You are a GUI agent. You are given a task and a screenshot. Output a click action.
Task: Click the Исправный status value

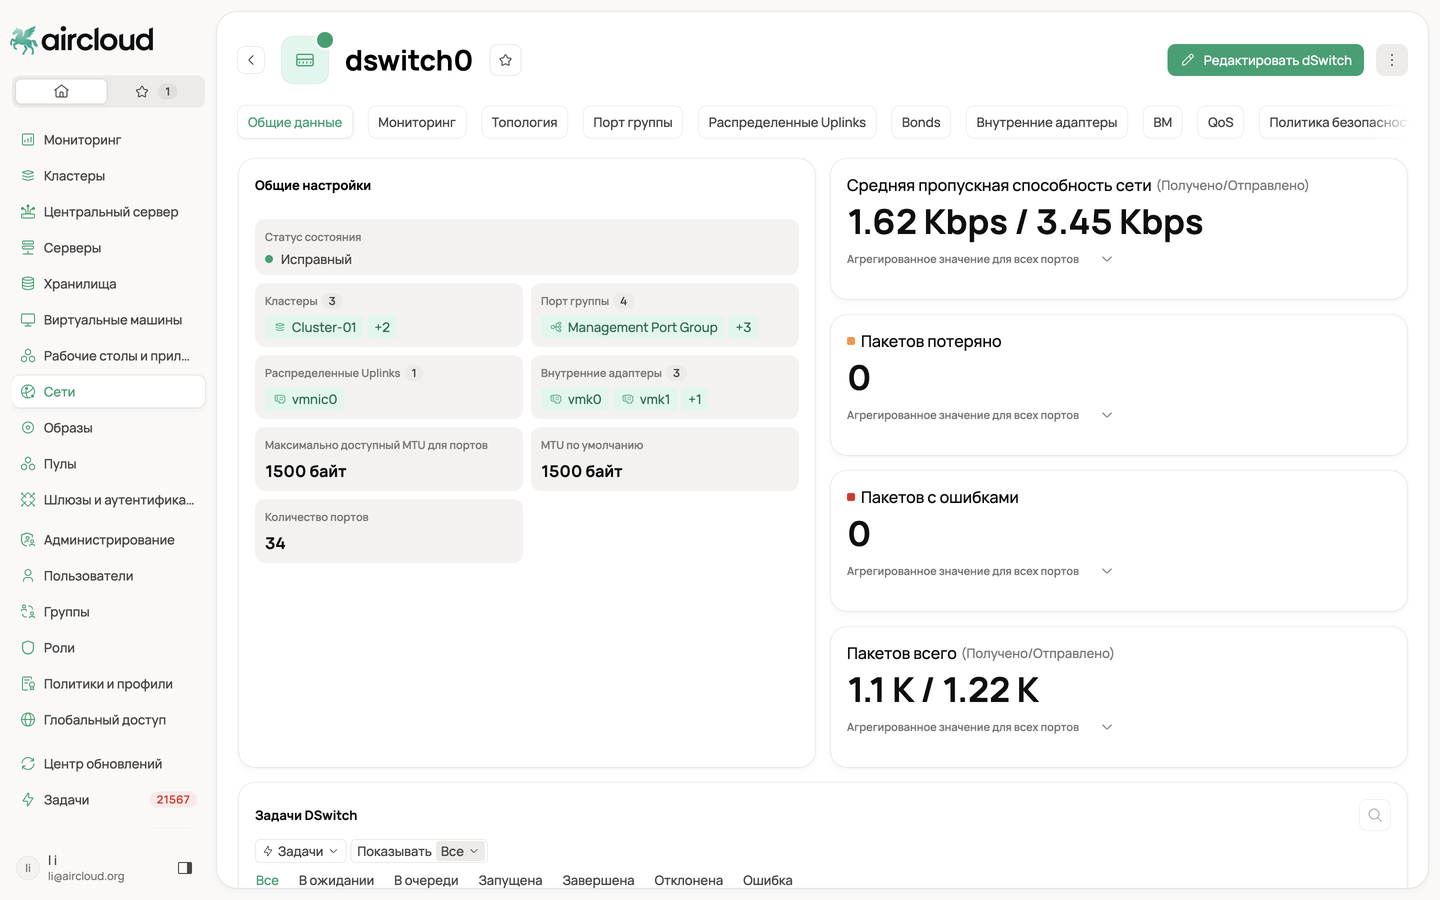[x=316, y=259]
